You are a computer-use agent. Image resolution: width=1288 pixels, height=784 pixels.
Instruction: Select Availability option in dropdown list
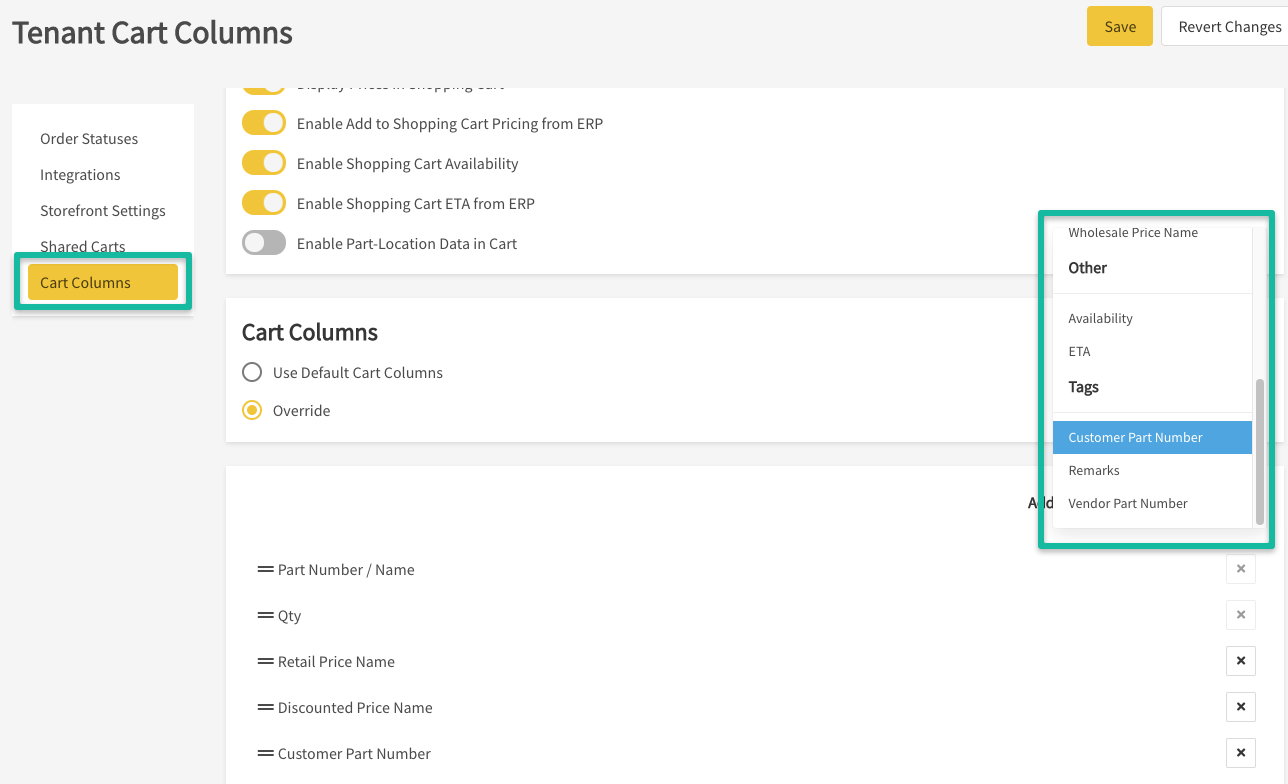(1100, 318)
